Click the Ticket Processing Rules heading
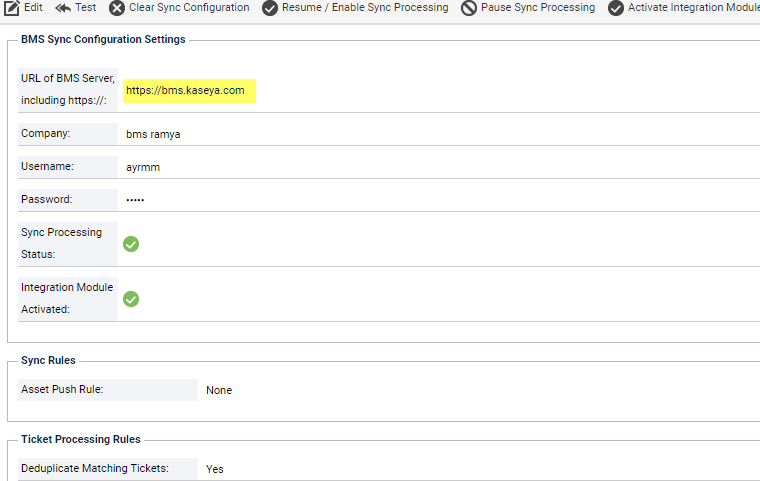This screenshot has height=481, width=760. (81, 439)
